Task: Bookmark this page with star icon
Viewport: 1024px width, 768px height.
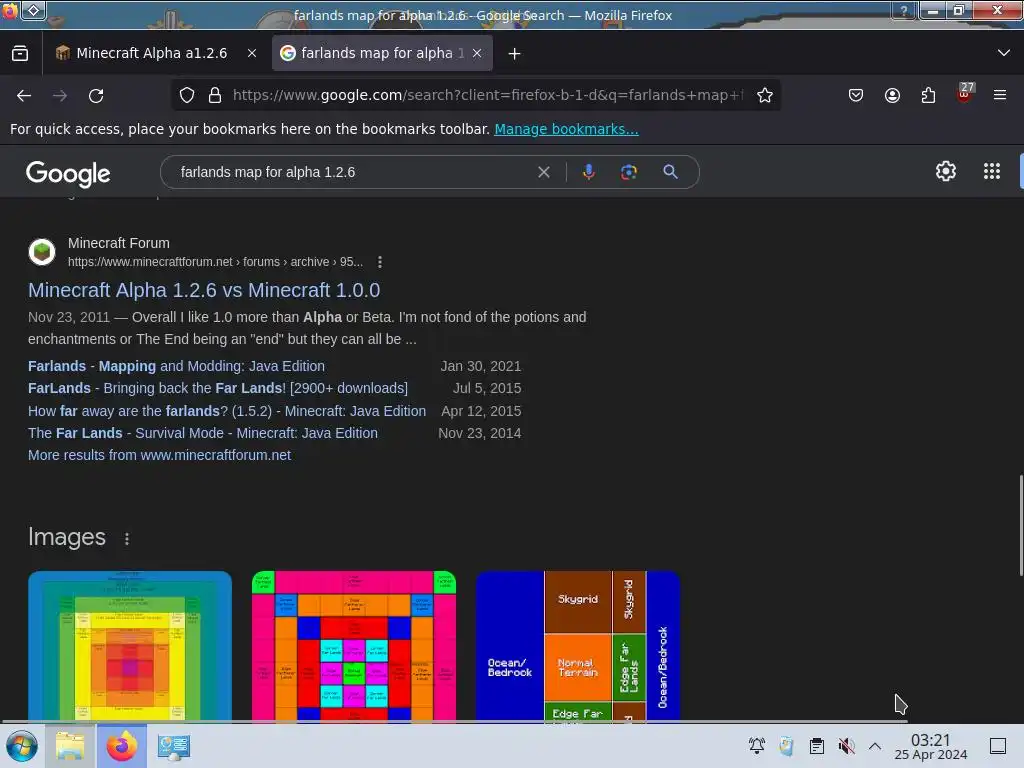Action: coord(765,95)
